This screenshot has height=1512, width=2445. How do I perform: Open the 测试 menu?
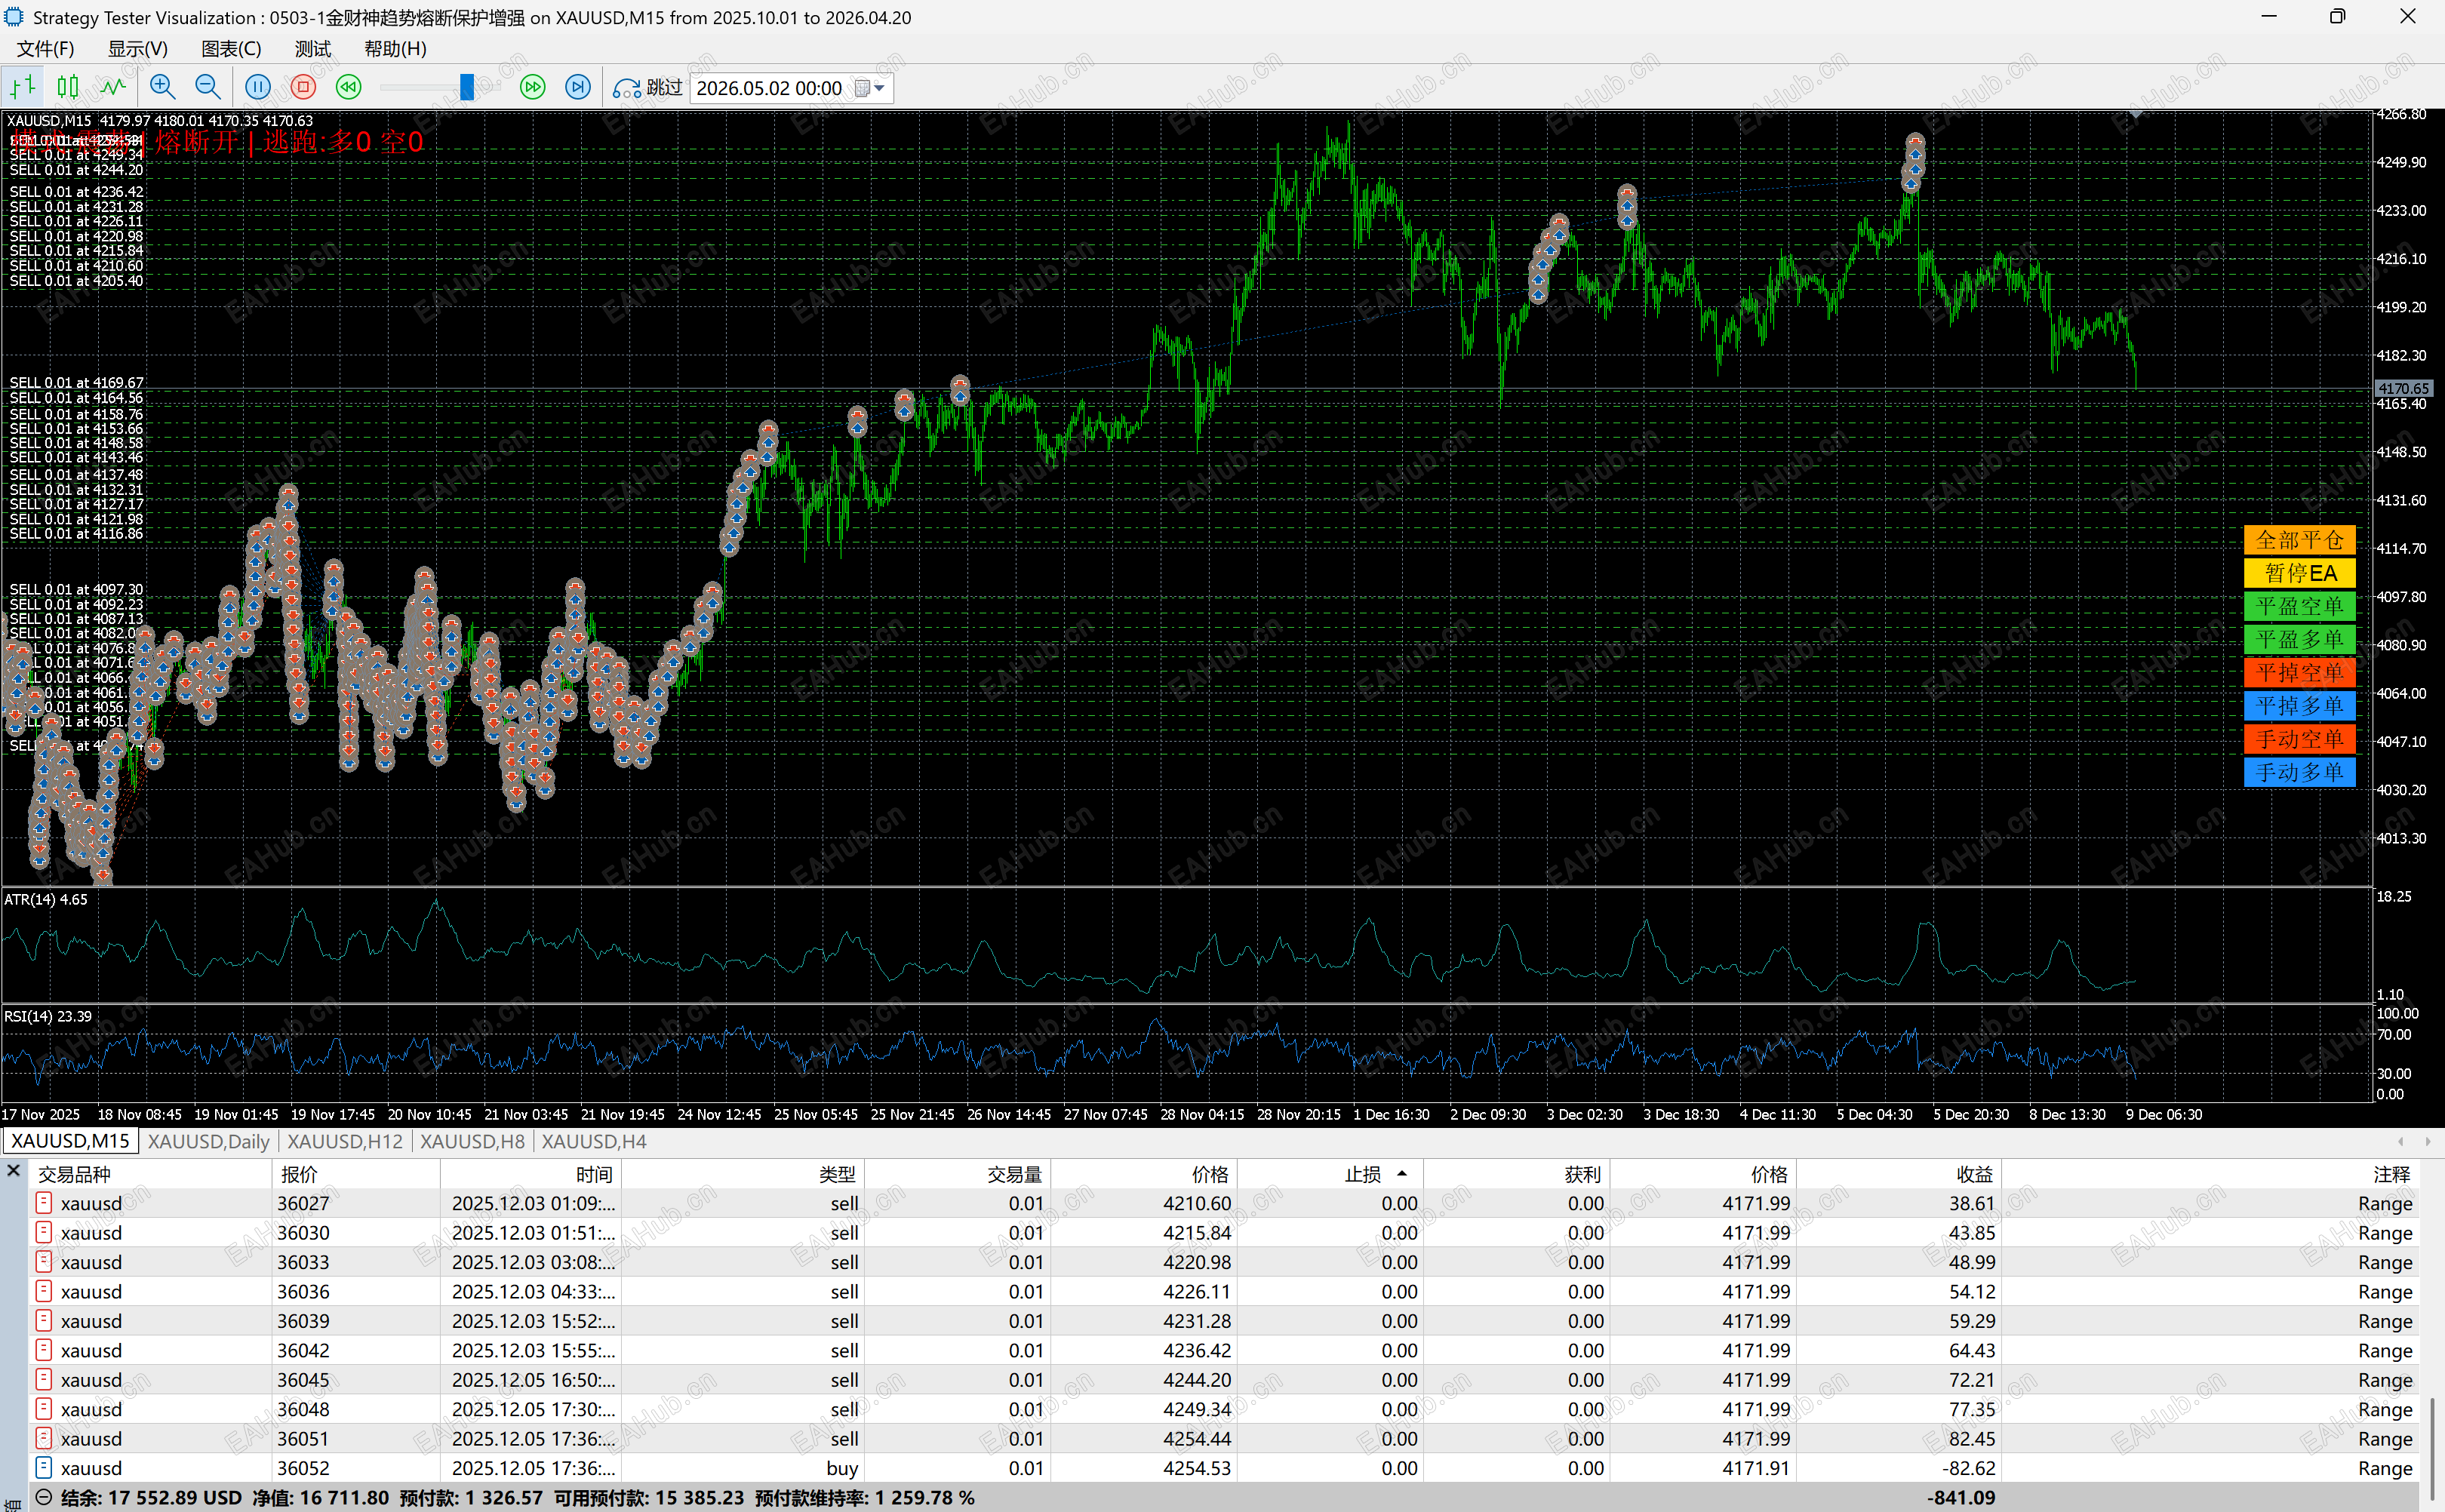(x=313, y=48)
